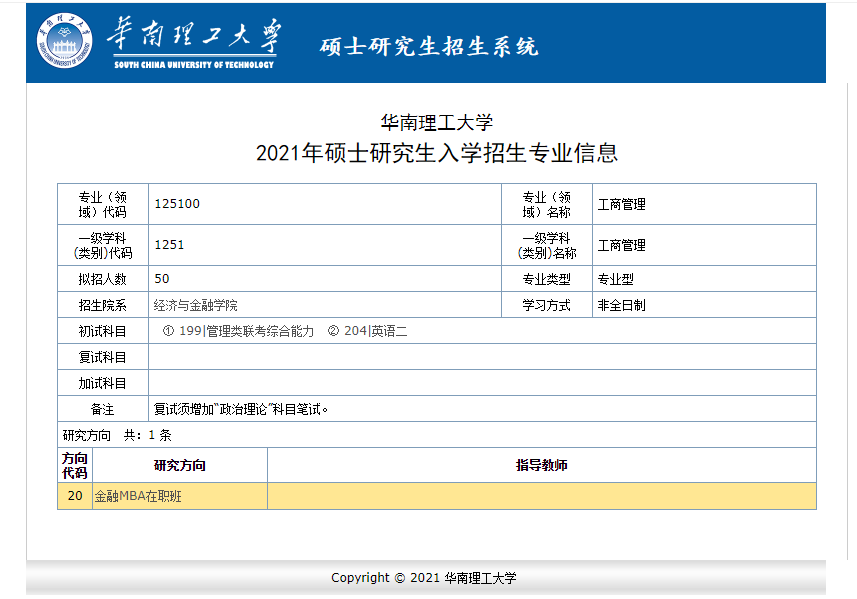The width and height of the screenshot is (857, 599).
Task: Click the 专业类型 label
Action: (547, 279)
